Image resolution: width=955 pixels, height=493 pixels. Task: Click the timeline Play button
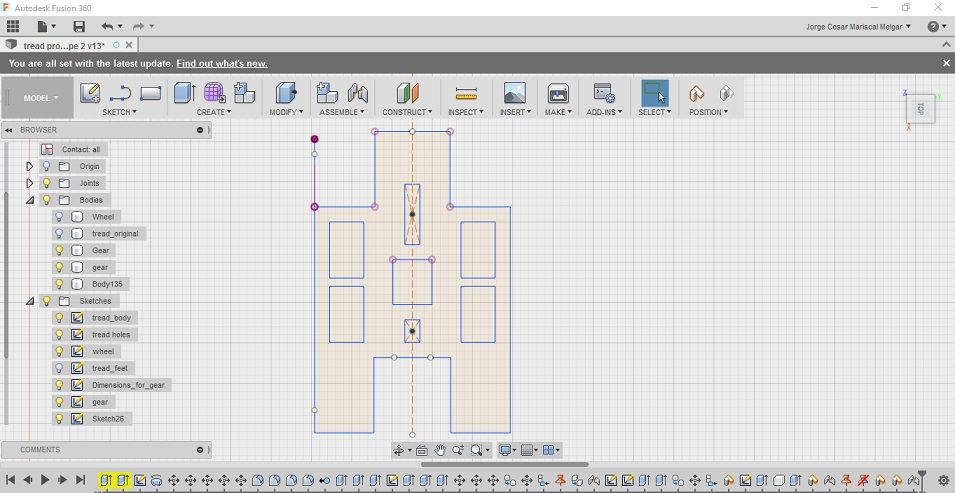click(45, 480)
